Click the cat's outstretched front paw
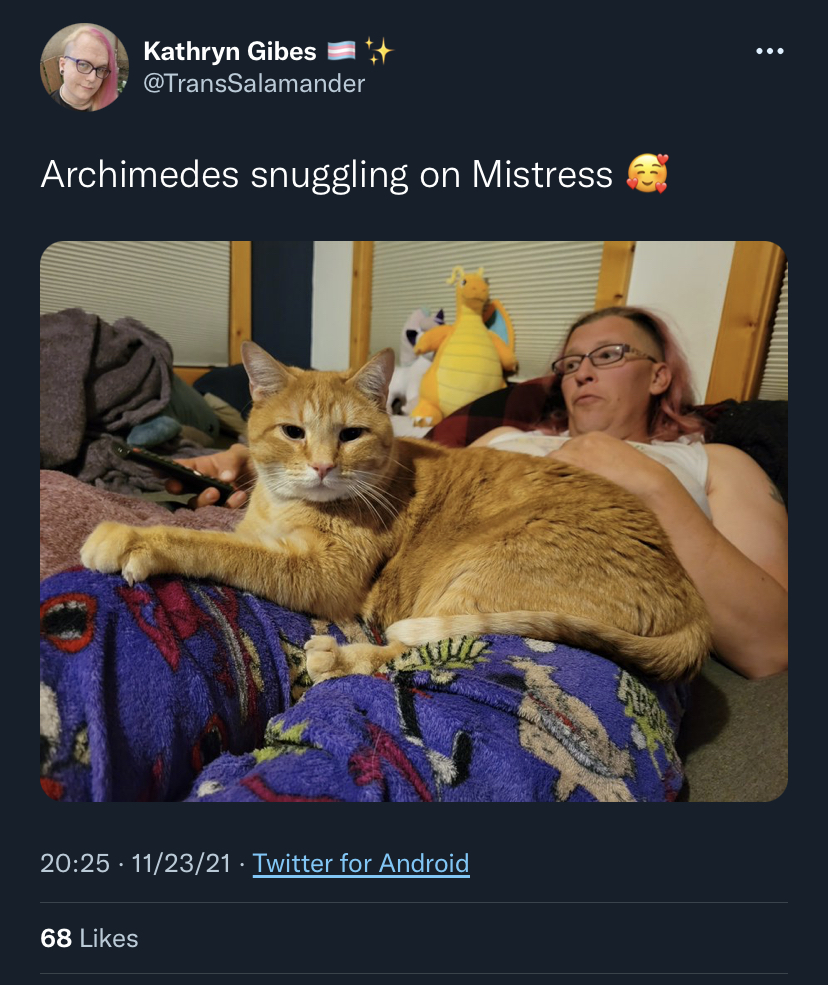828x985 pixels. click(x=116, y=552)
